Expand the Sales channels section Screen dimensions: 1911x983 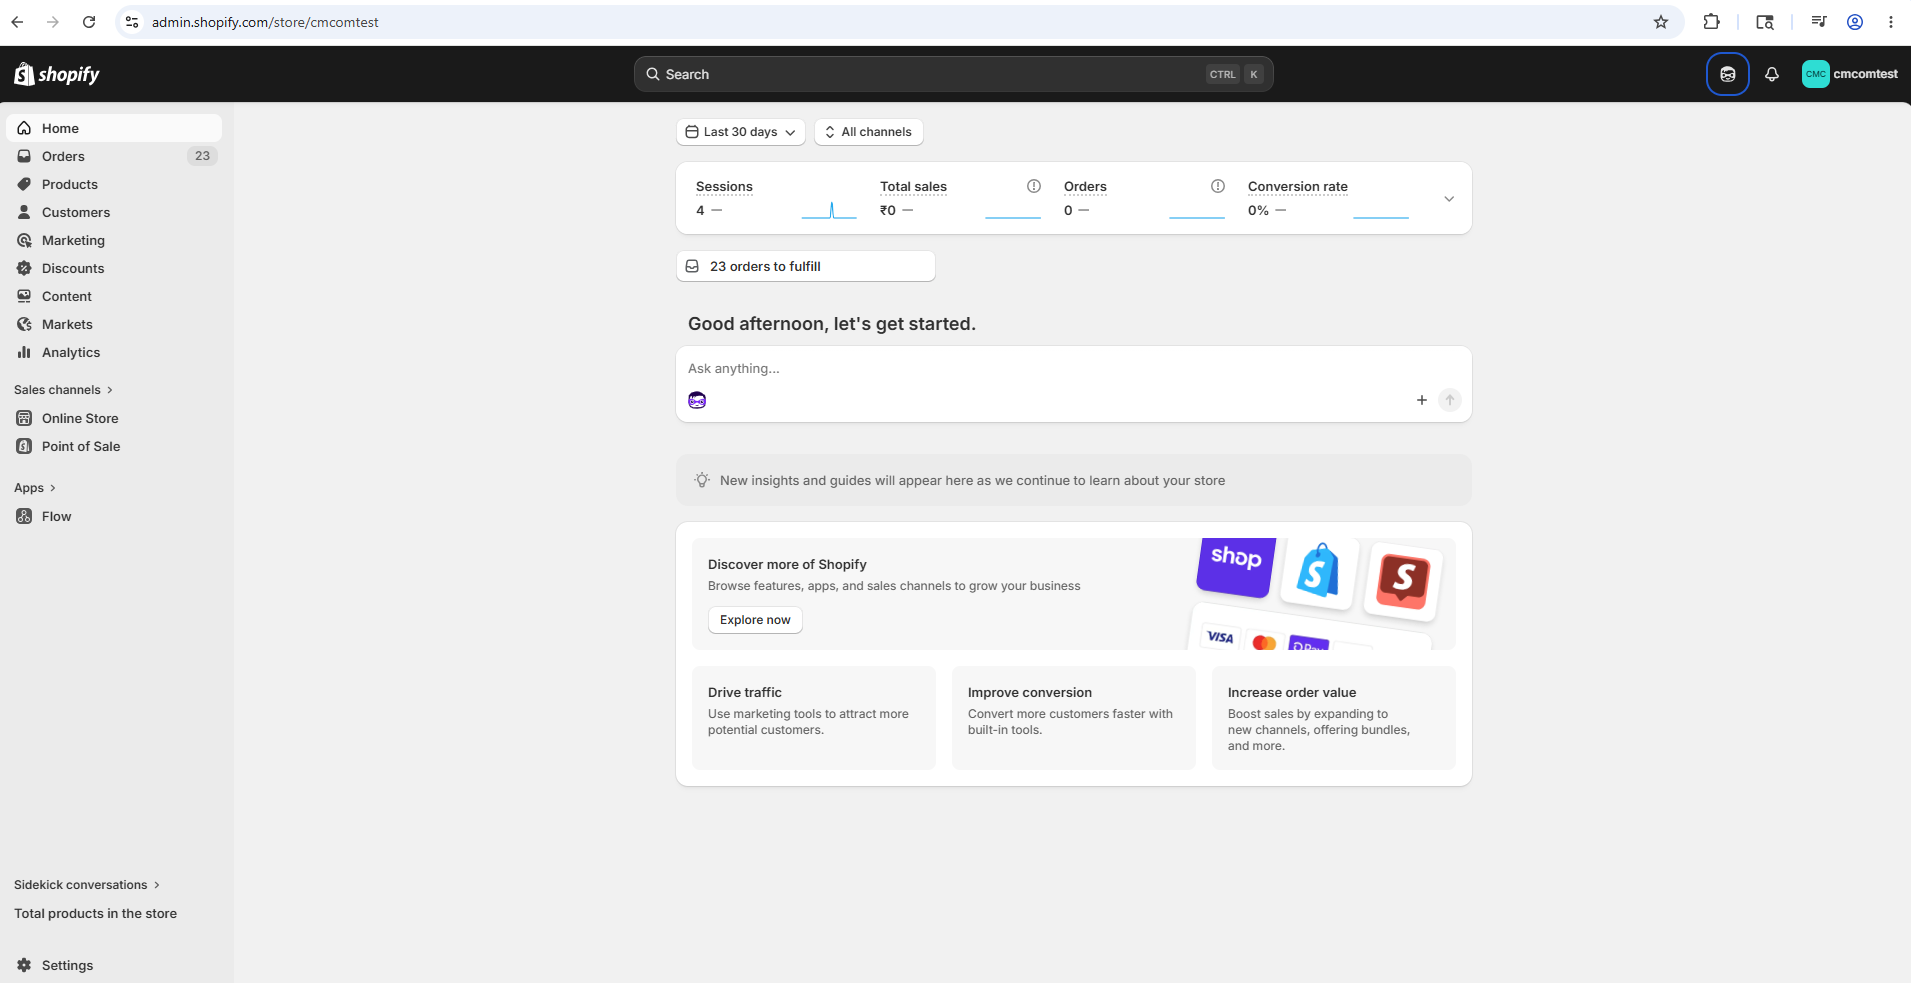pos(64,390)
